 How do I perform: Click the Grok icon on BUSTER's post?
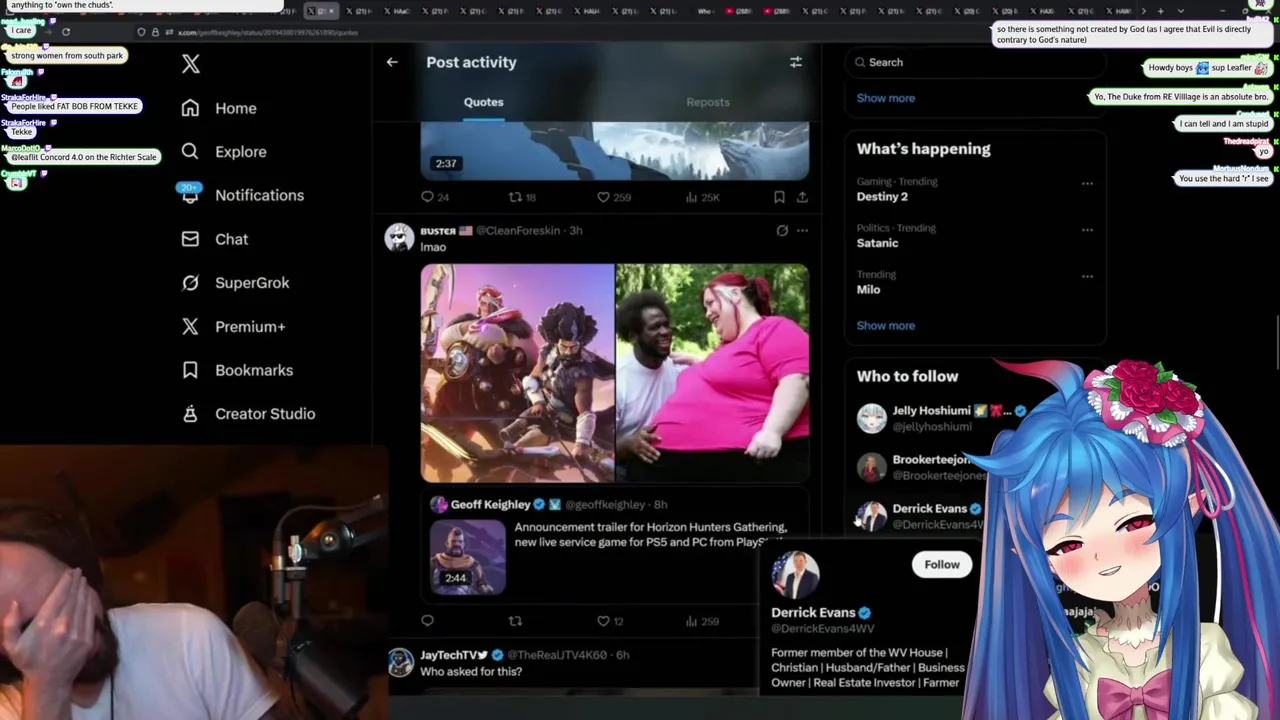tap(782, 230)
